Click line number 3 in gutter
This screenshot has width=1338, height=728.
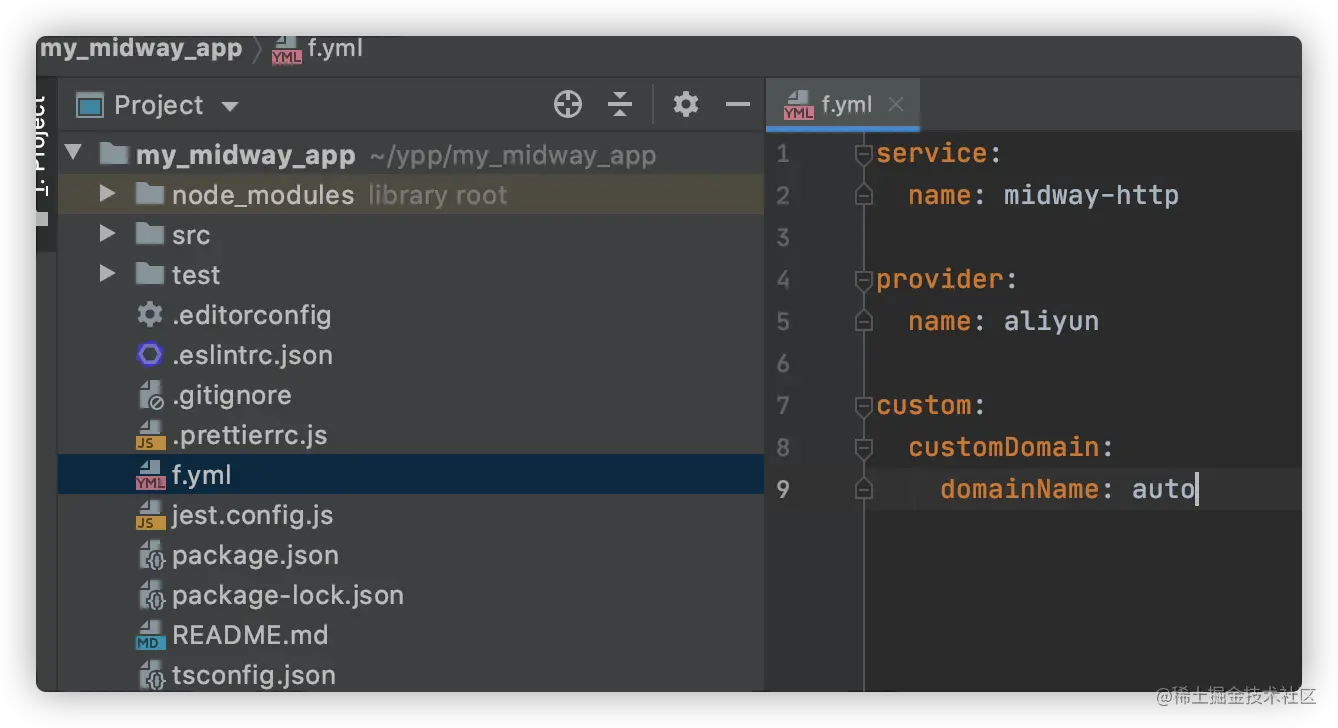coord(782,237)
